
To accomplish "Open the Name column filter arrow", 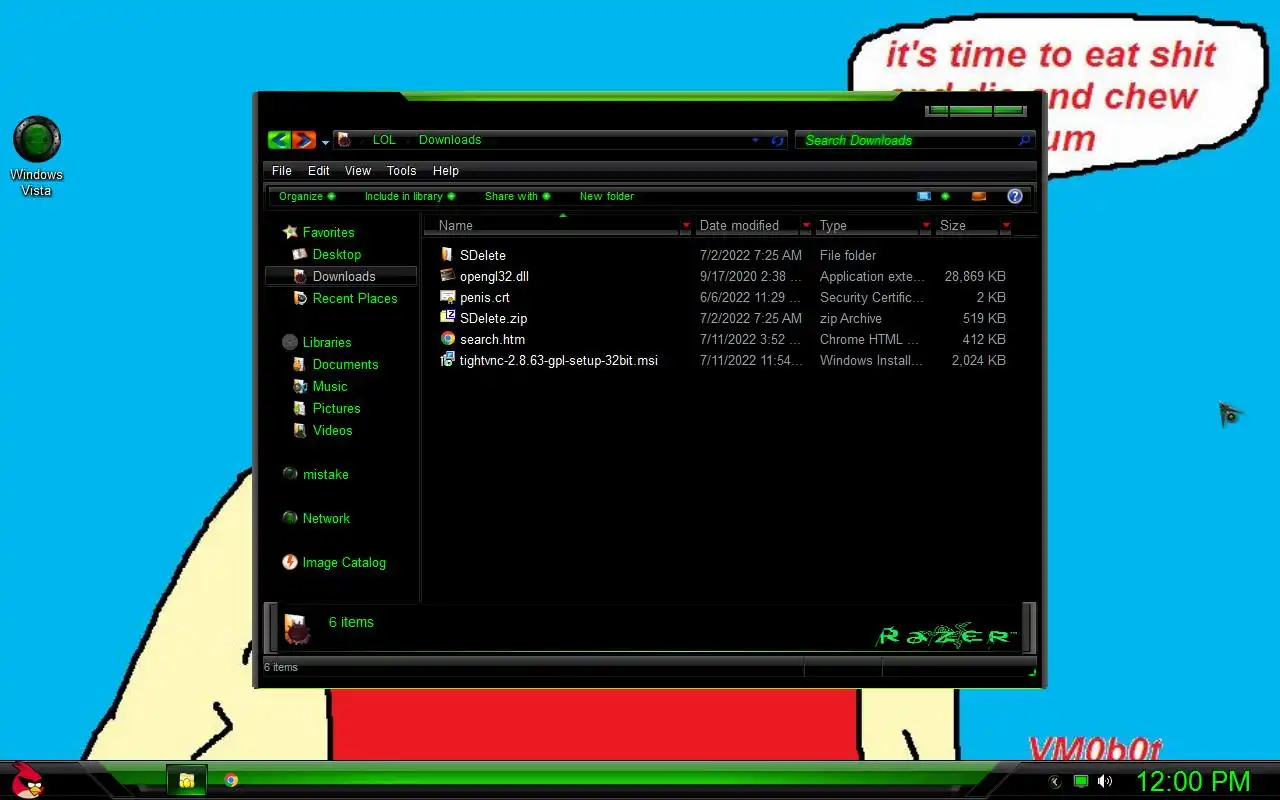I will 686,226.
